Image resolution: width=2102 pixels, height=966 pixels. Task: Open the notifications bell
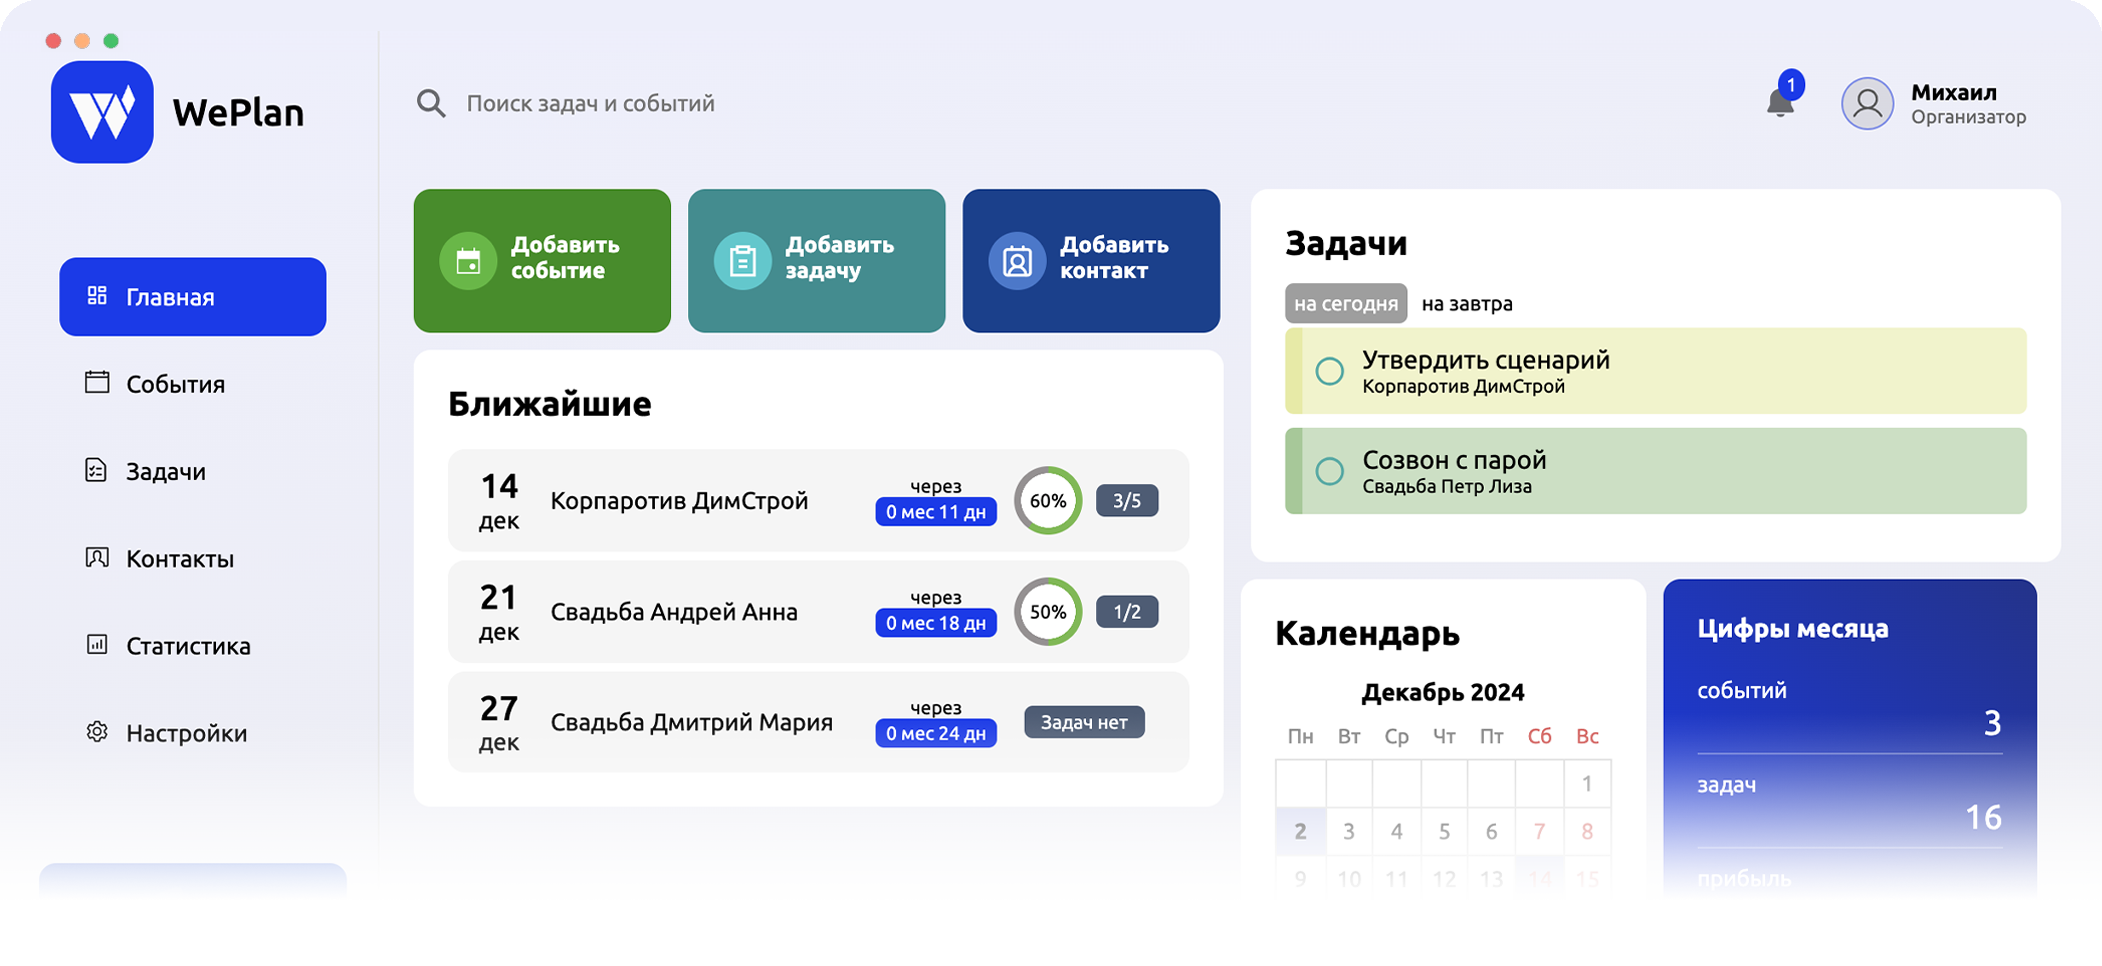click(1779, 102)
